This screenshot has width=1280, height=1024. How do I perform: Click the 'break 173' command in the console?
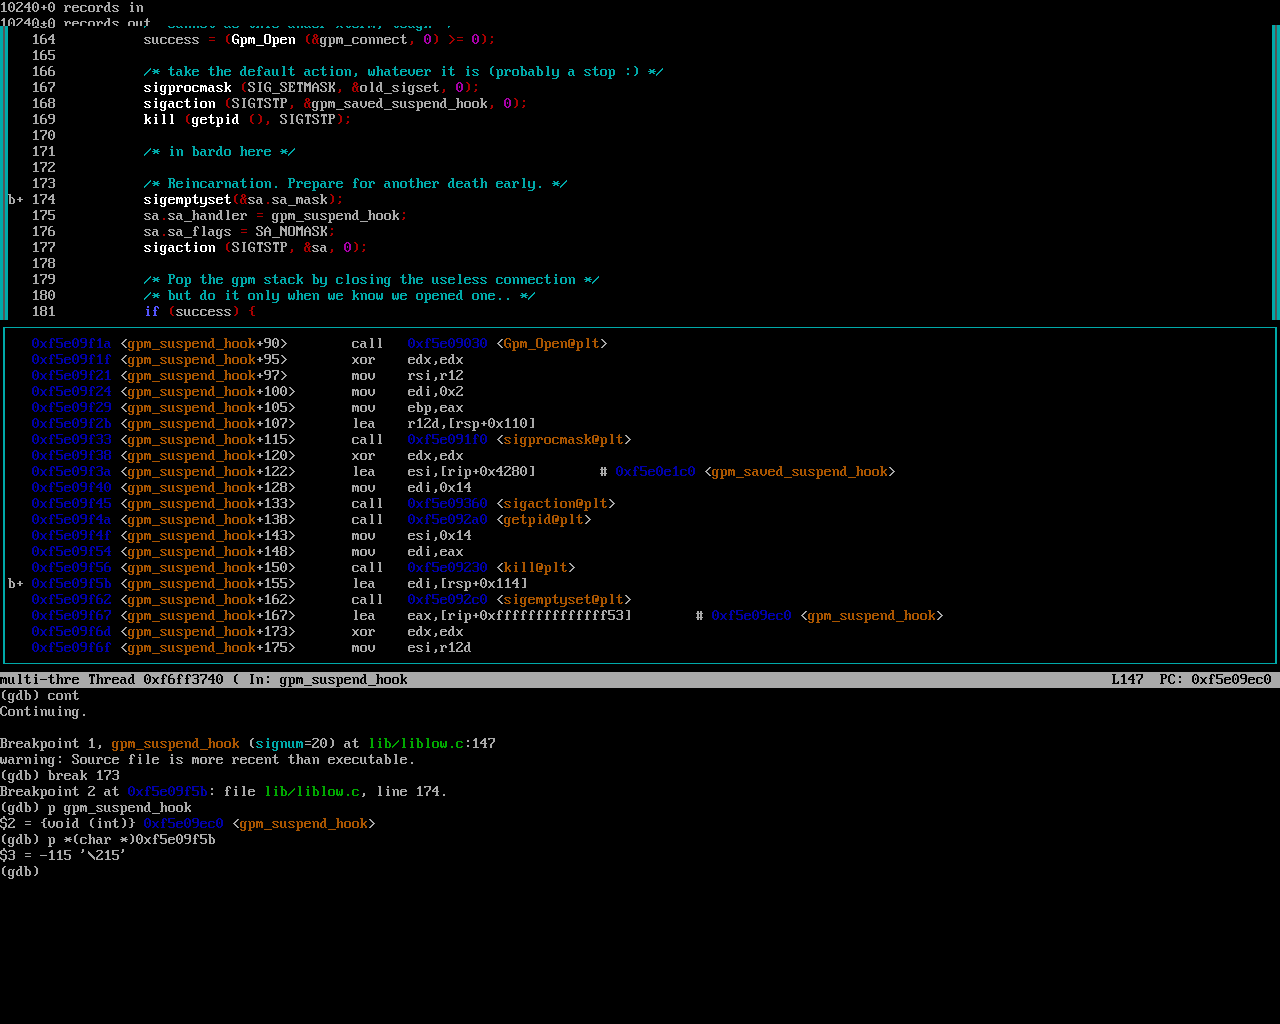pos(83,776)
